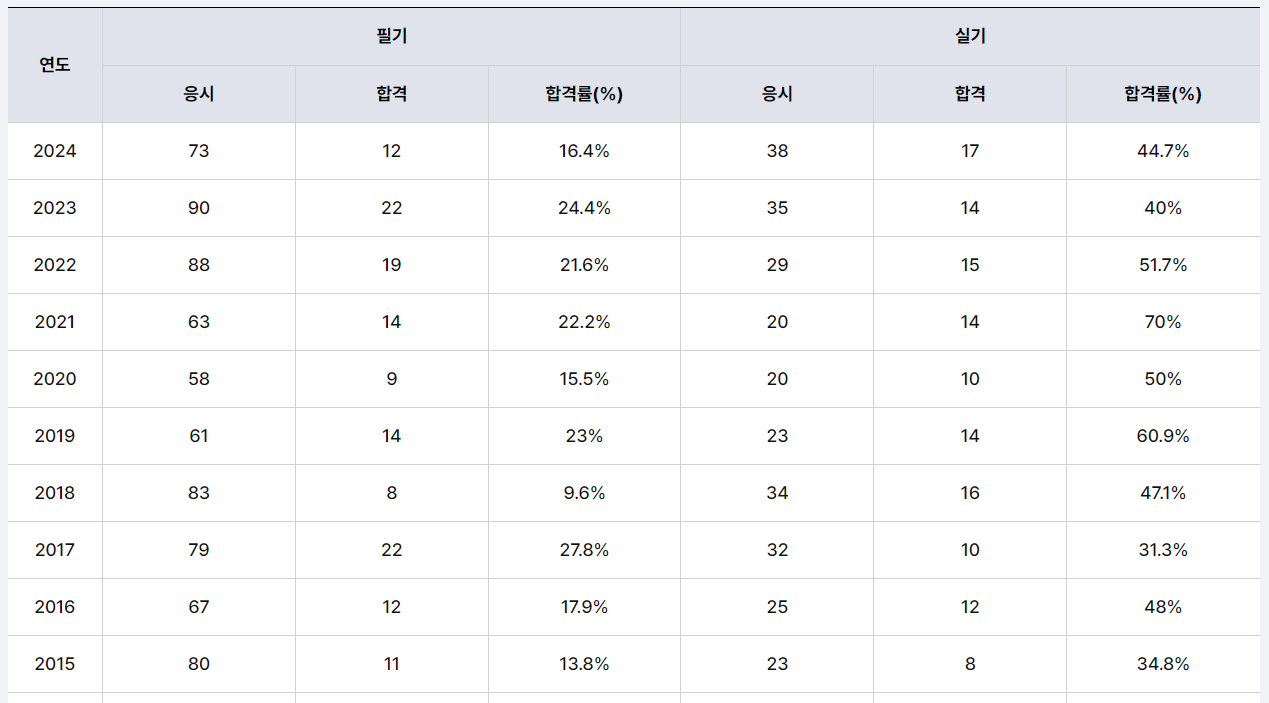Select the 2015 year cell
This screenshot has width=1269, height=703.
(x=55, y=664)
